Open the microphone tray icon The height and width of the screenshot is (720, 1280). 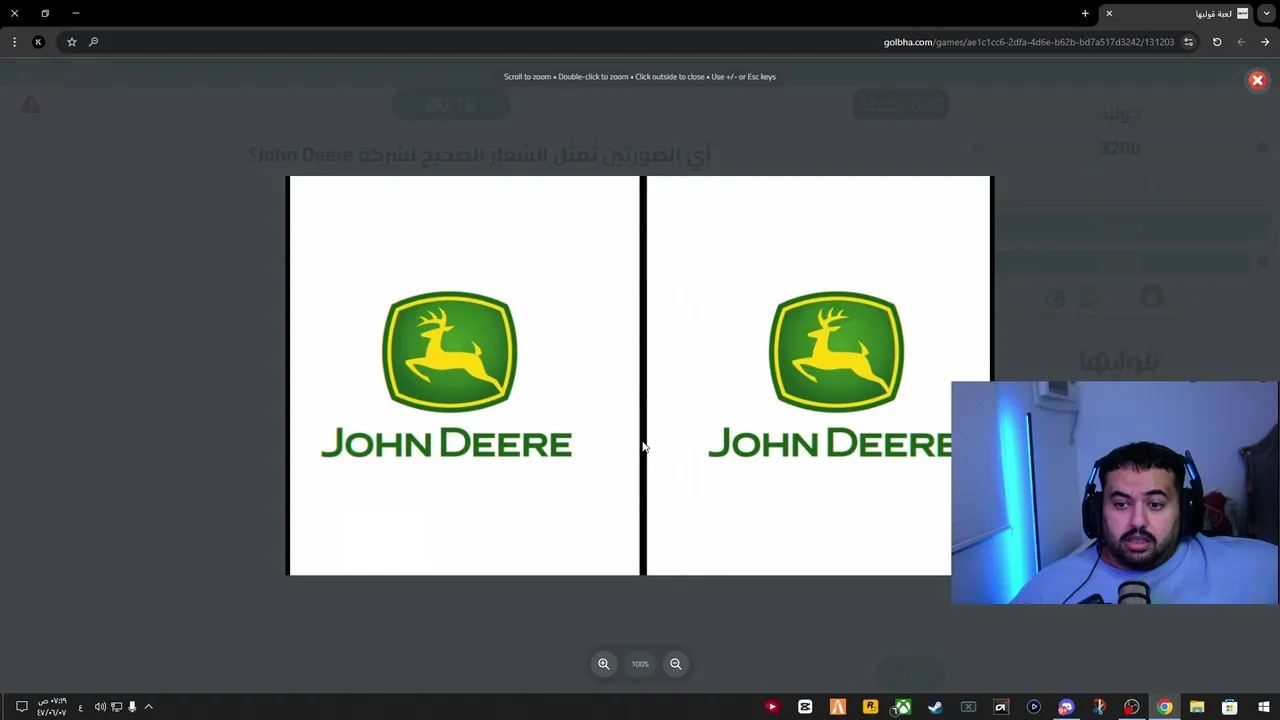tap(132, 707)
